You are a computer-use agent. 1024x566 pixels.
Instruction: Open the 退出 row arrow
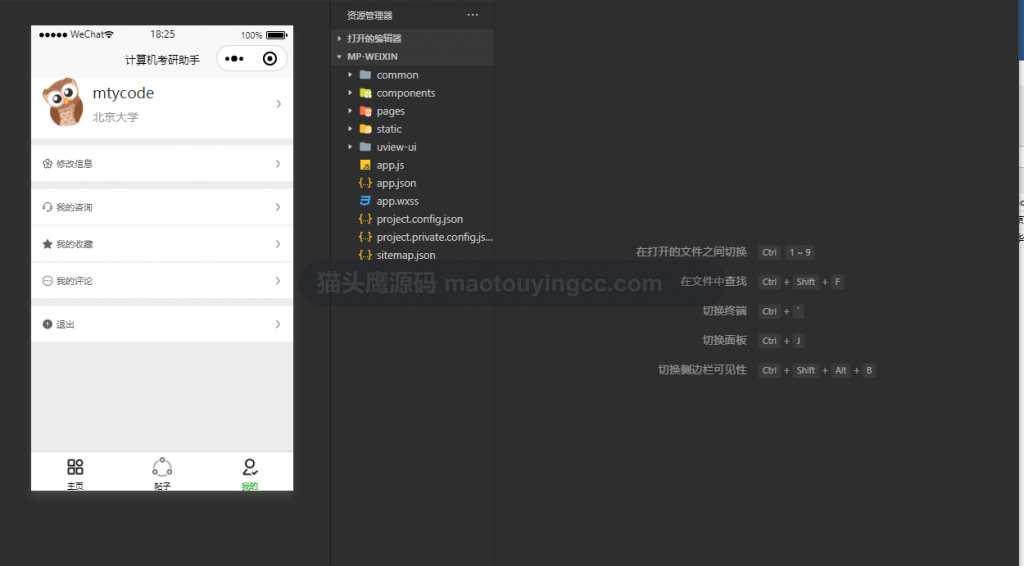(278, 324)
